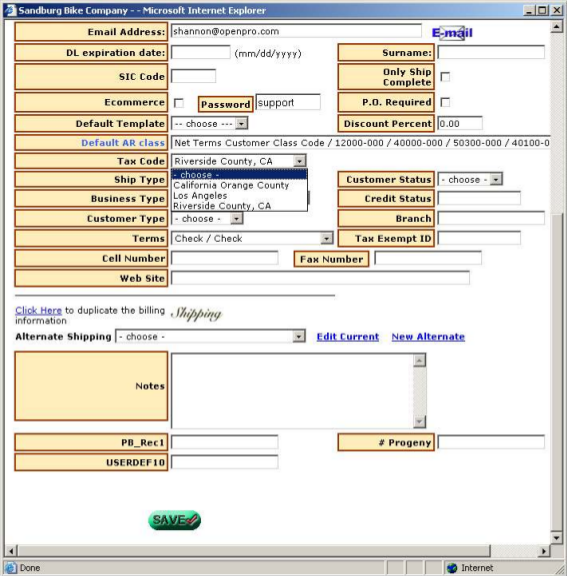Click the DL expiration date field

pyautogui.click(x=201, y=53)
